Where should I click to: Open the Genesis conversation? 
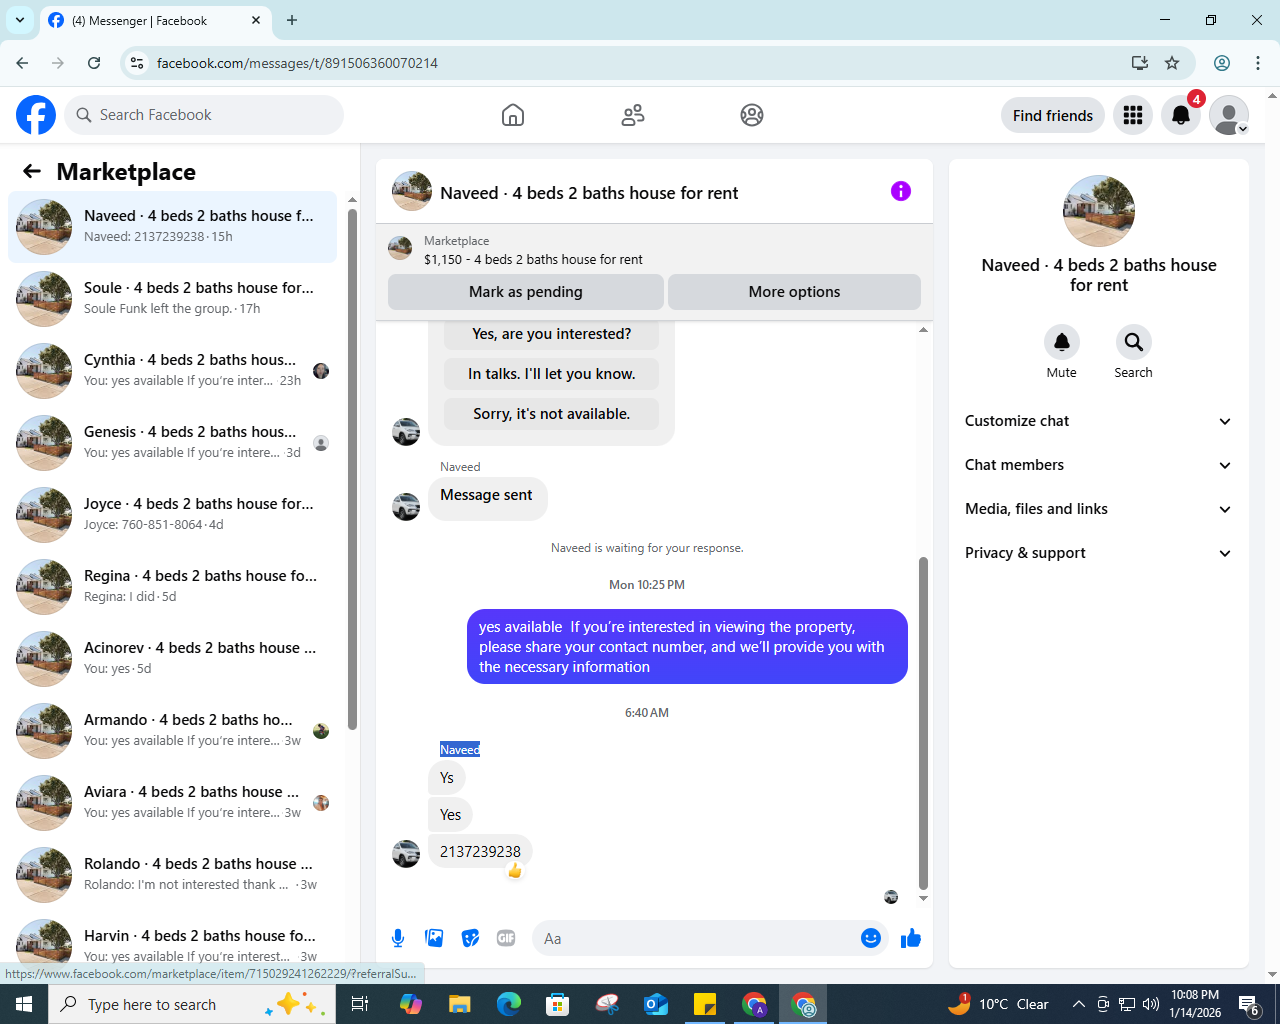173,443
